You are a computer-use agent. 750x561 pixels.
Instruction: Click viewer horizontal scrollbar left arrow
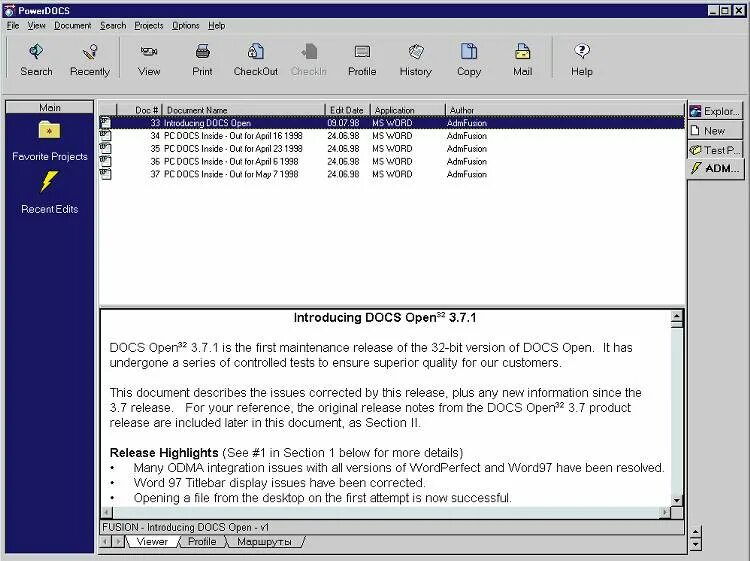pos(106,512)
